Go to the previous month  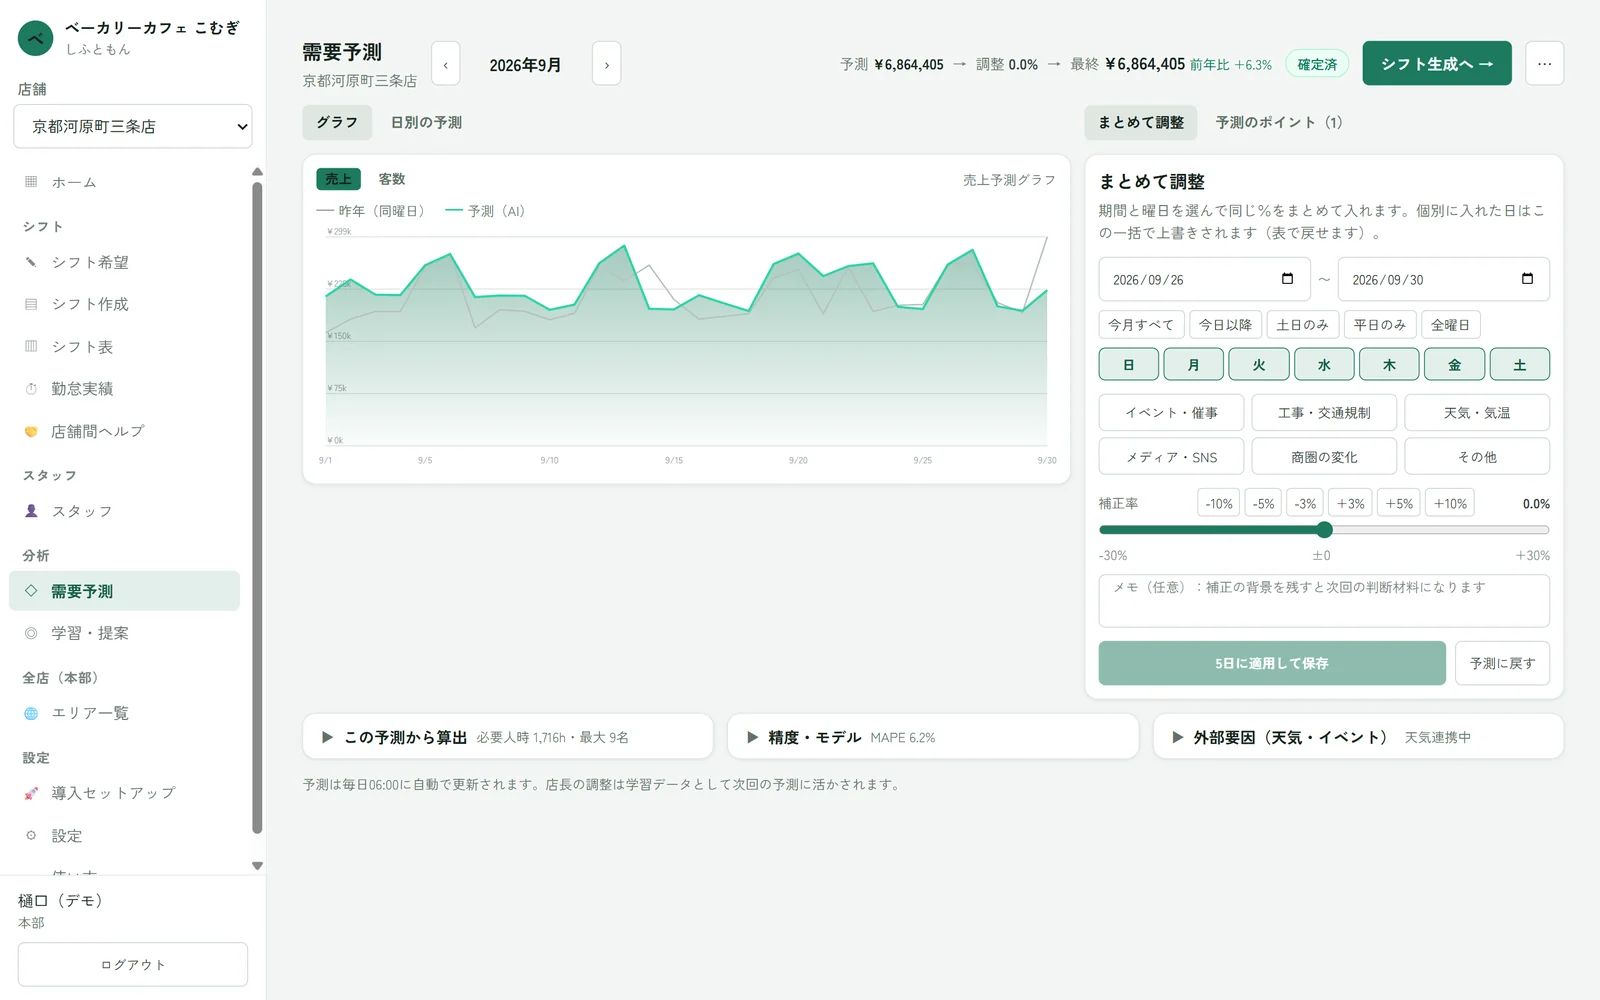pyautogui.click(x=446, y=64)
